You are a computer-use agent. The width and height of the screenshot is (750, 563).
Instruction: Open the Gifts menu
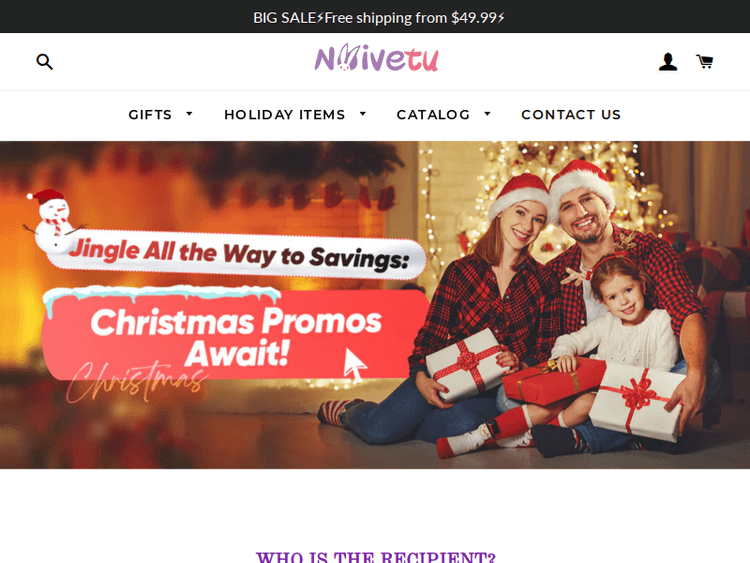(x=150, y=115)
